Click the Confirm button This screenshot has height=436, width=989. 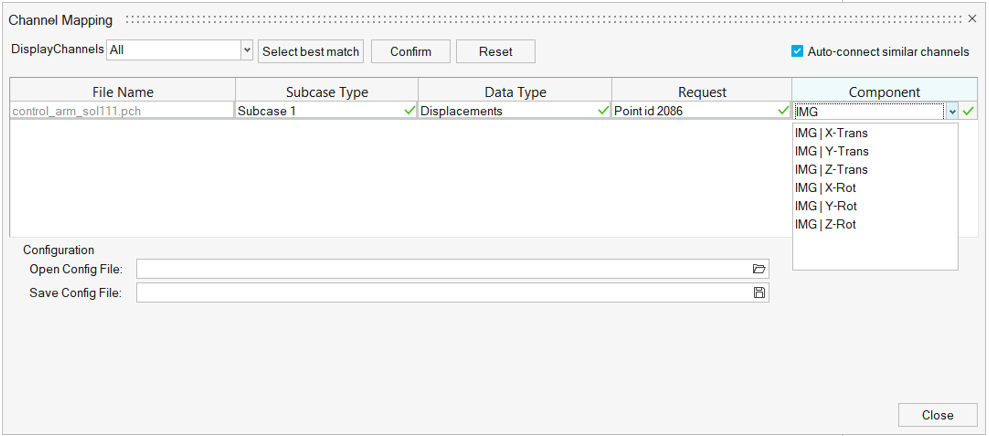(x=410, y=52)
